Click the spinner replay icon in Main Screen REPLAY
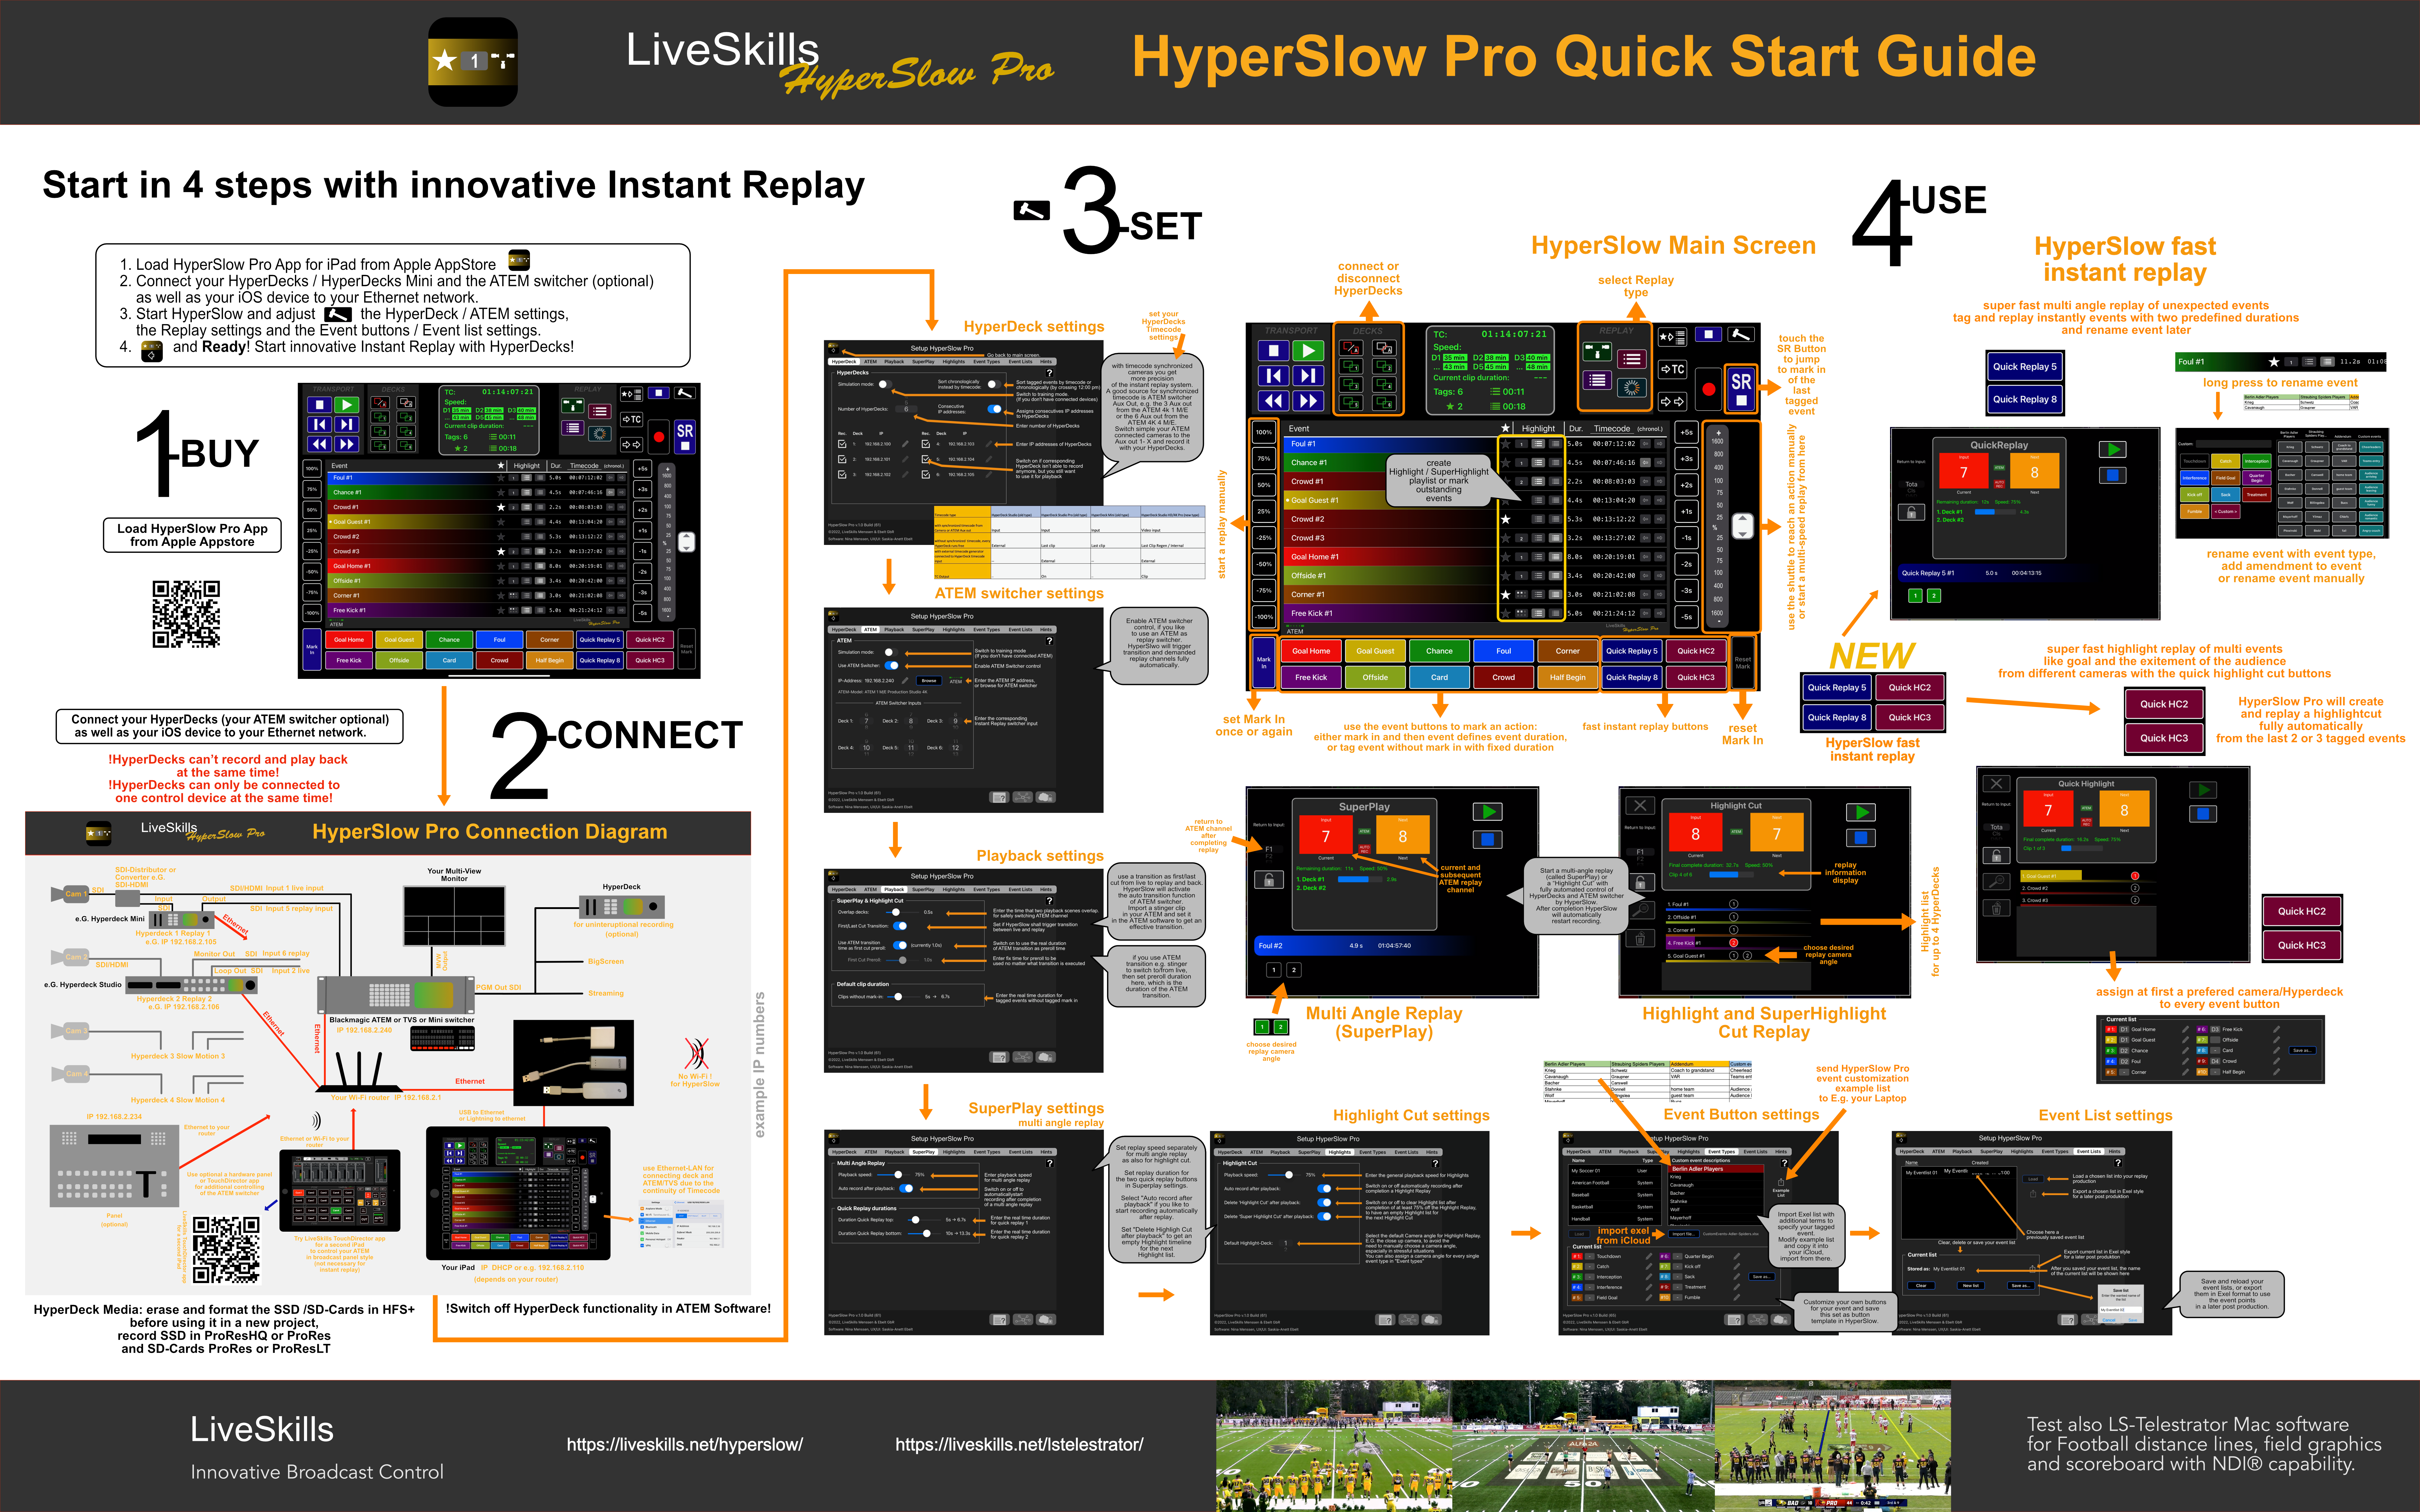The image size is (2420, 1512). [1632, 388]
